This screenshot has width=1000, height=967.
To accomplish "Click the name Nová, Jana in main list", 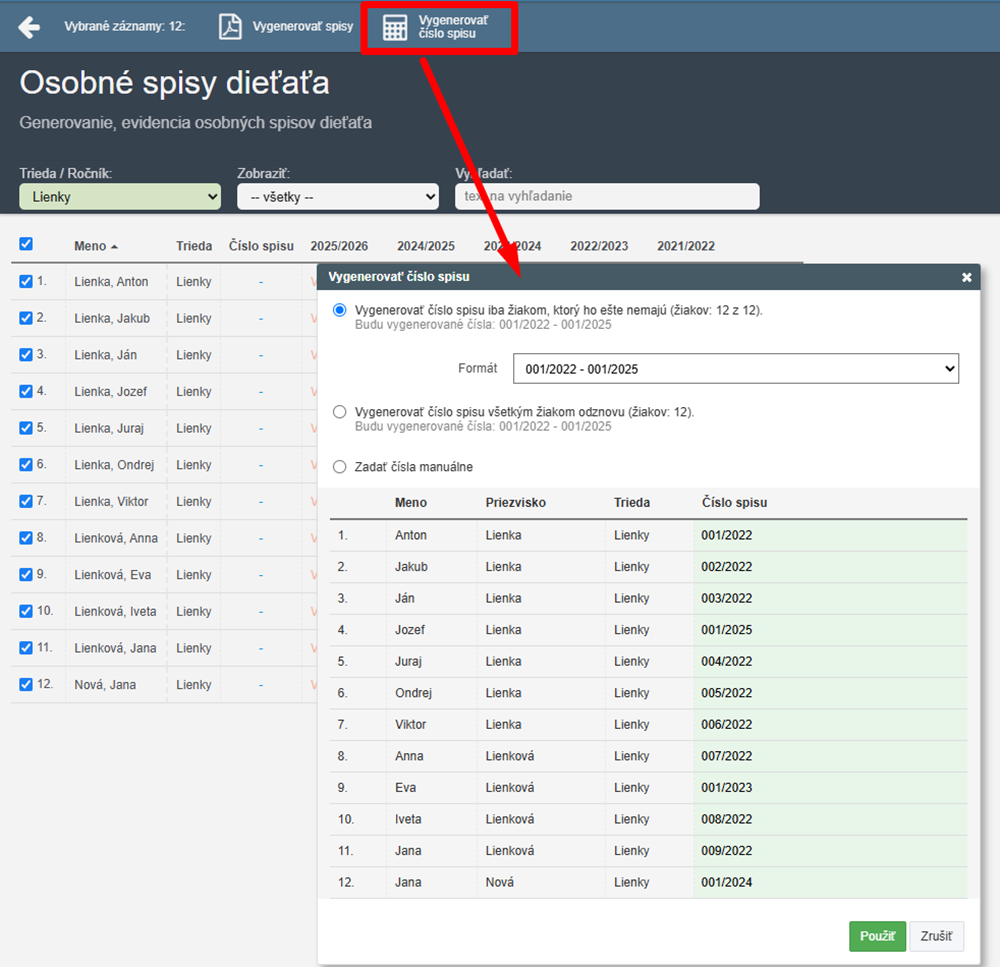I will [x=105, y=685].
